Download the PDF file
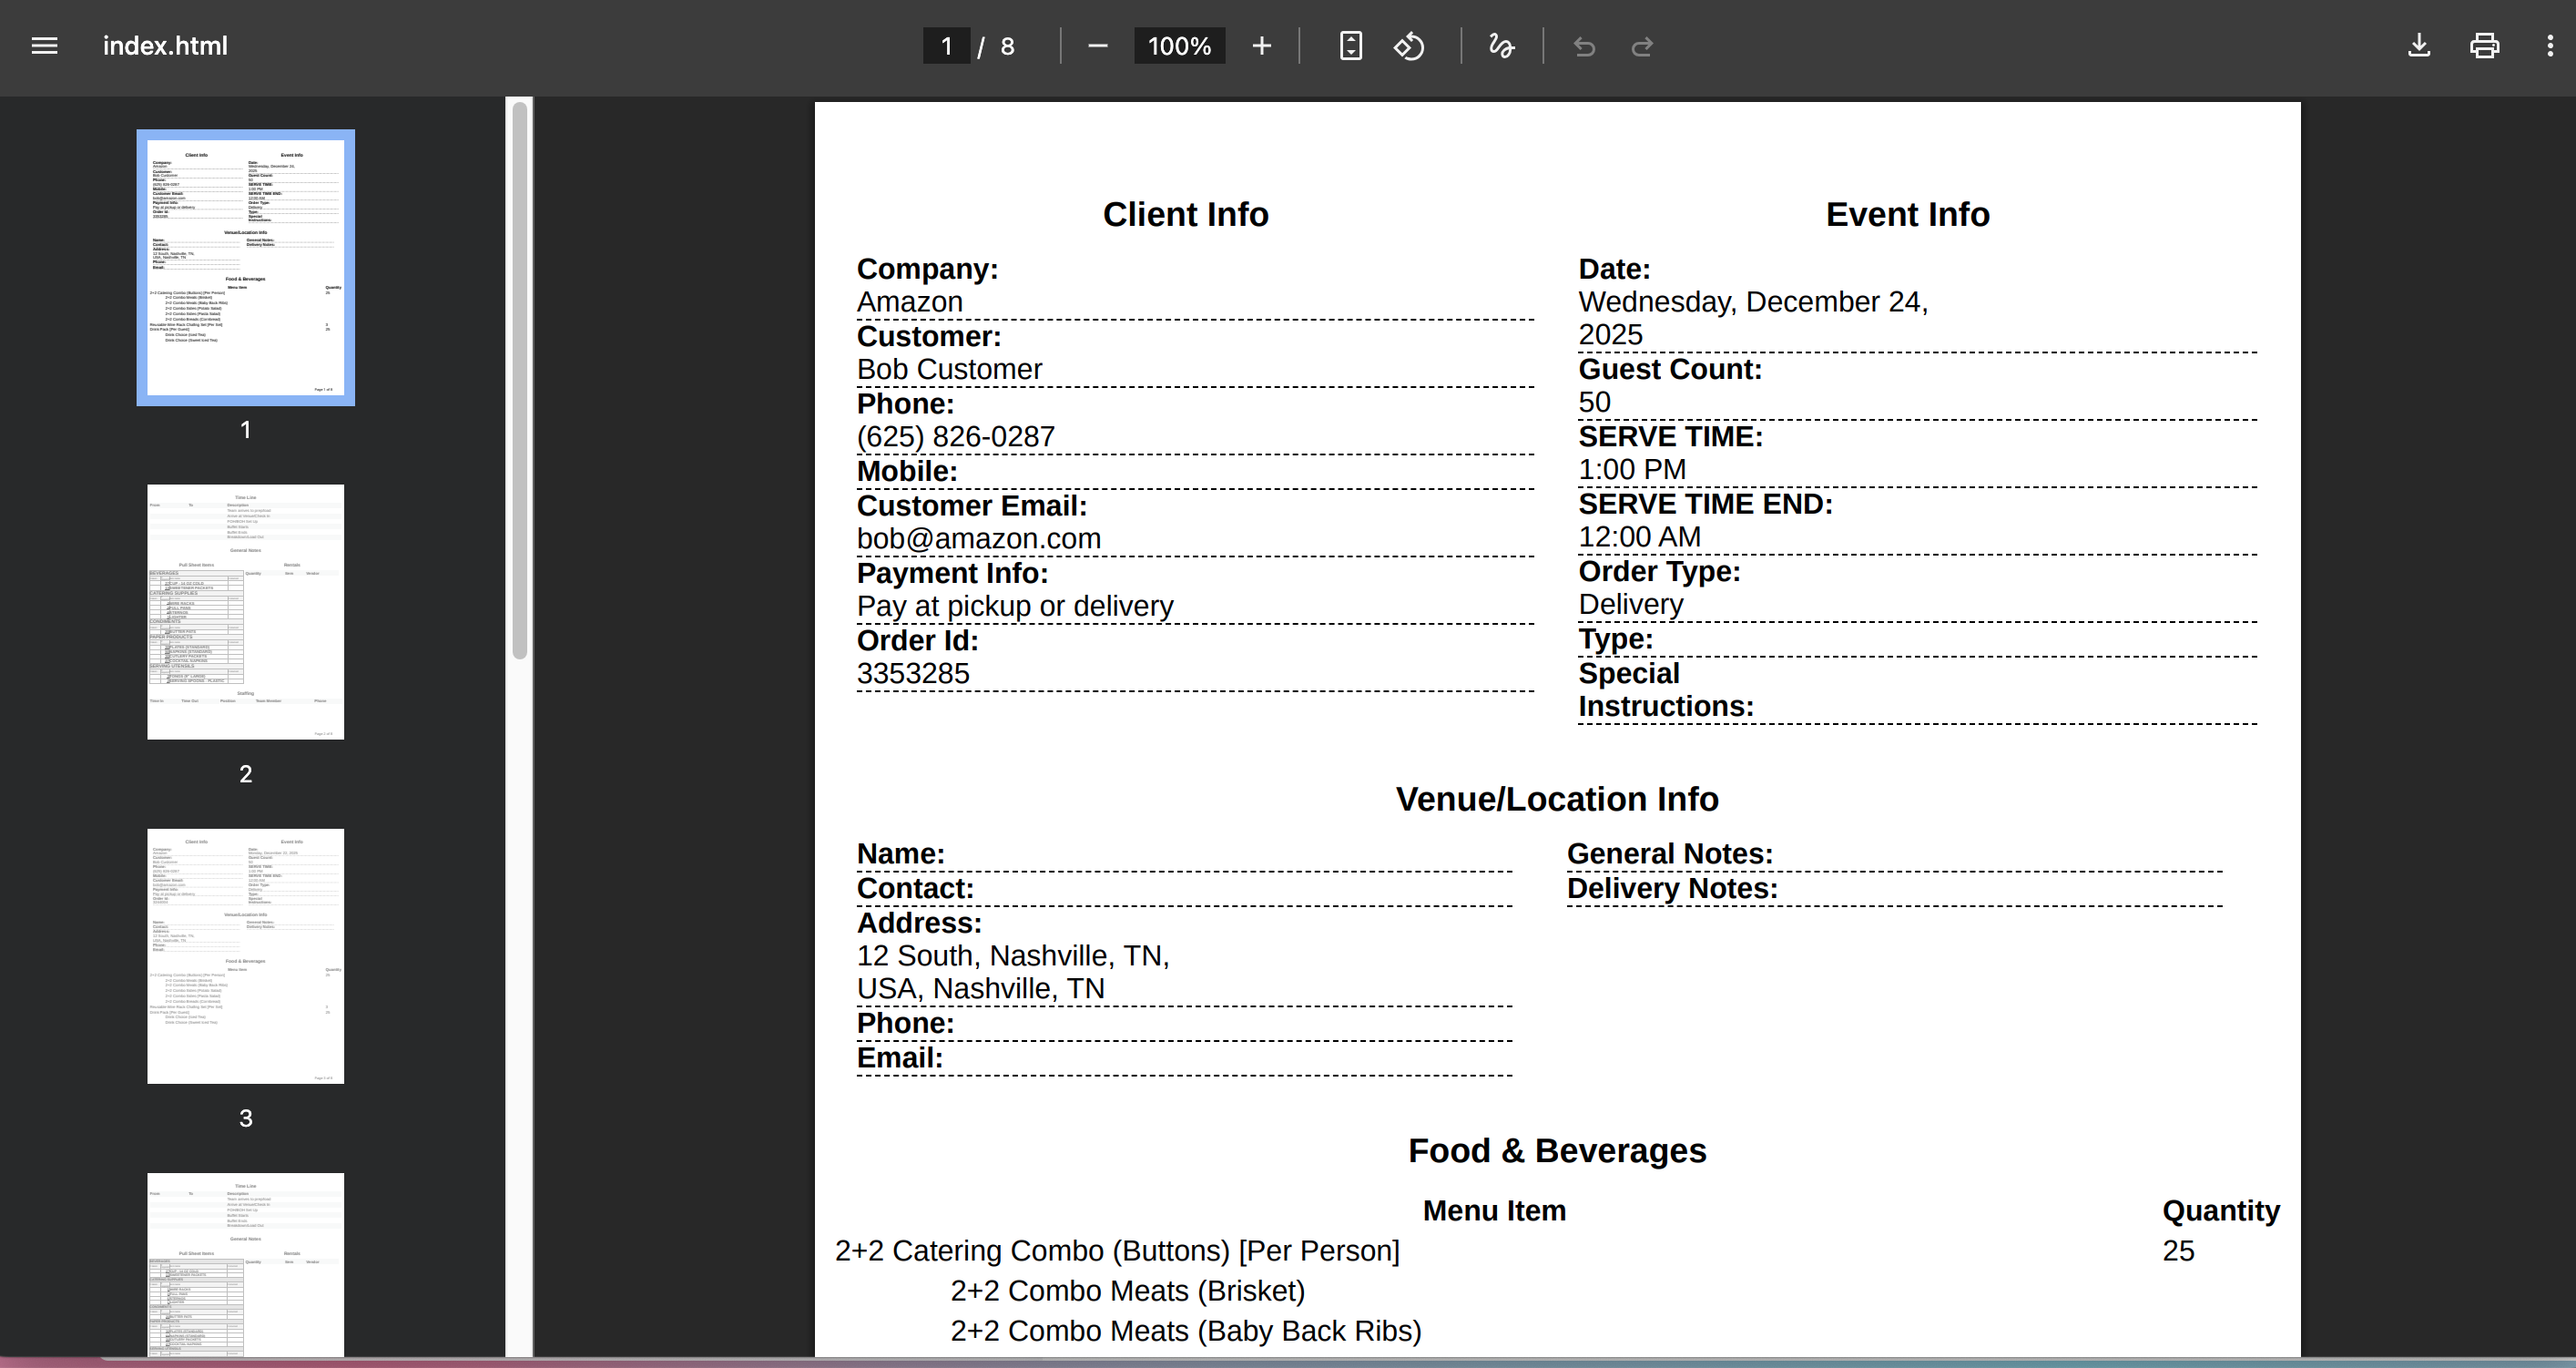The width and height of the screenshot is (2576, 1368). pyautogui.click(x=2418, y=46)
